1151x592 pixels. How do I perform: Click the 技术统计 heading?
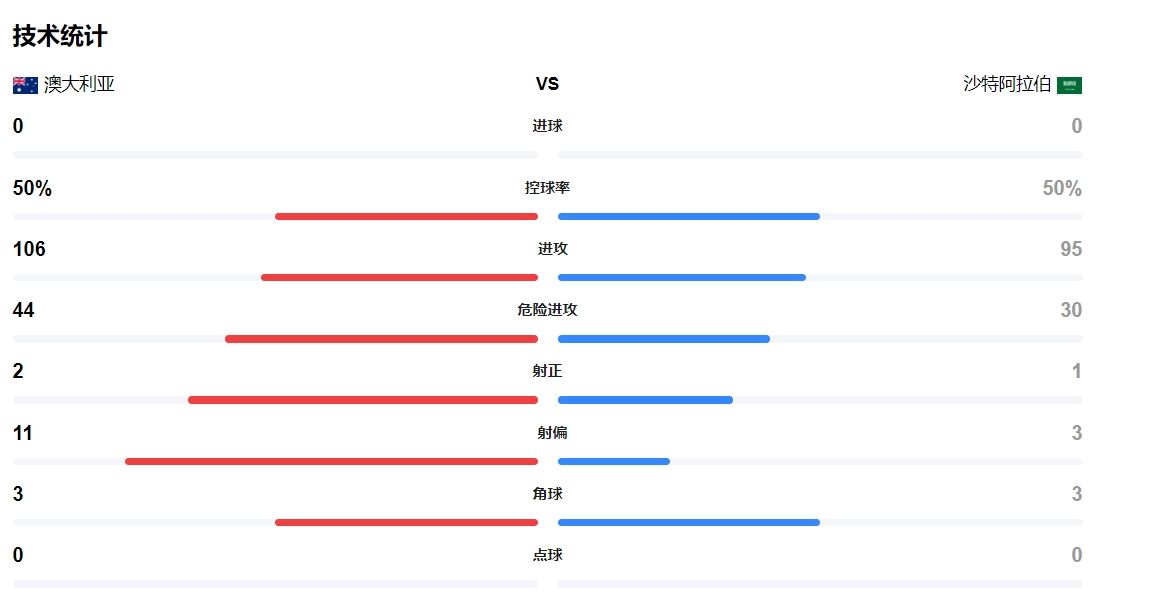(x=60, y=35)
